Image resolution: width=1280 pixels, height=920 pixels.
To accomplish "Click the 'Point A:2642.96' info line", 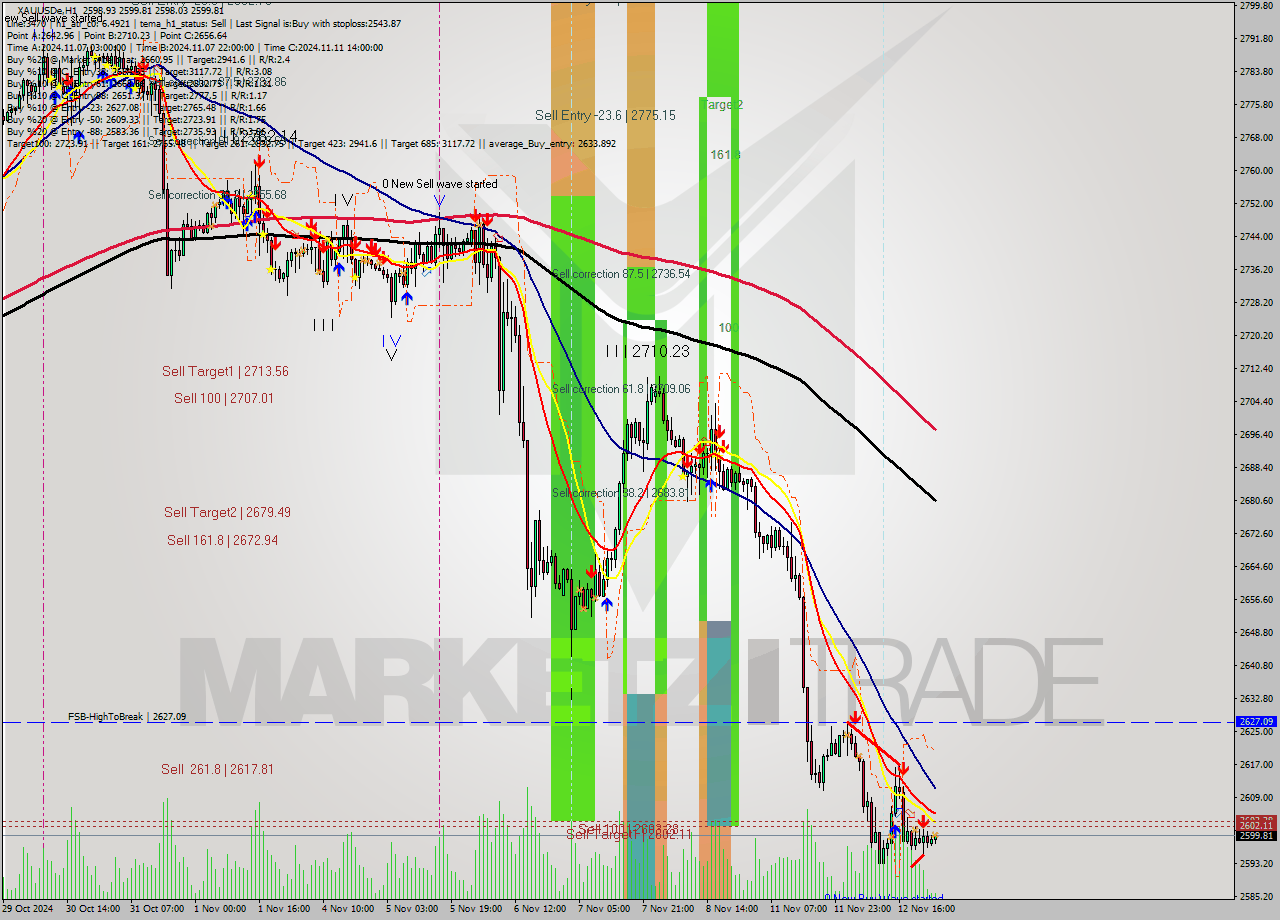I will click(43, 35).
